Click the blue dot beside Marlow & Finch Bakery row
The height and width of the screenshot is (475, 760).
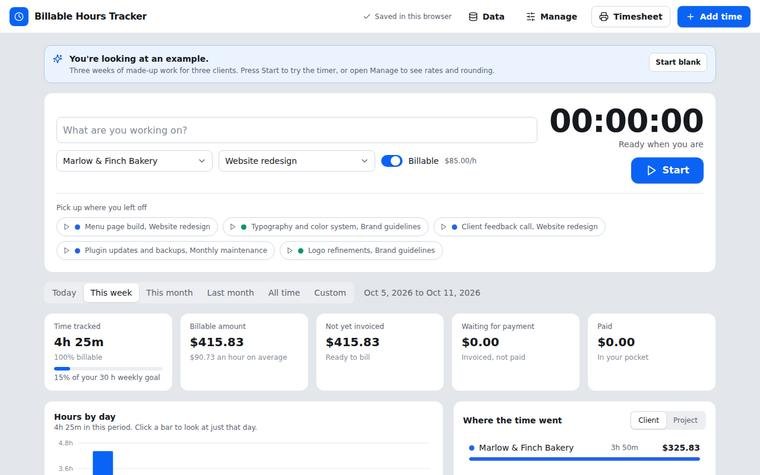point(472,448)
